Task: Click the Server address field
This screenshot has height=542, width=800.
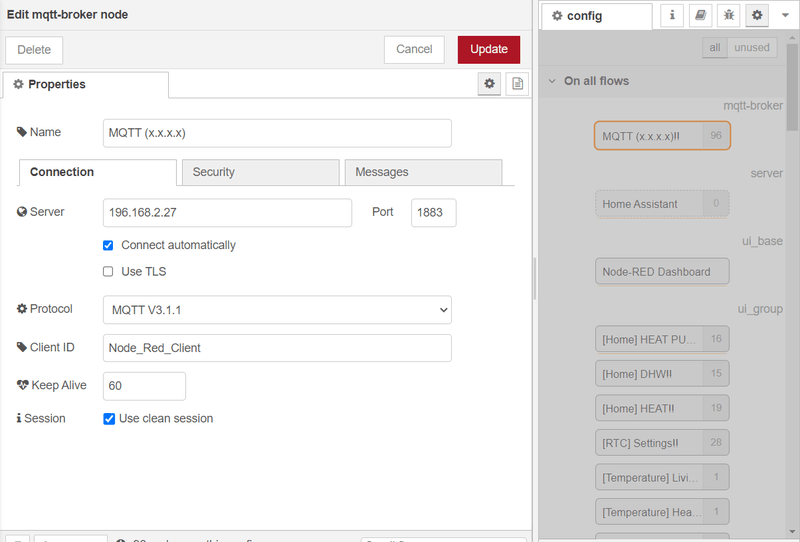Action: coord(227,213)
